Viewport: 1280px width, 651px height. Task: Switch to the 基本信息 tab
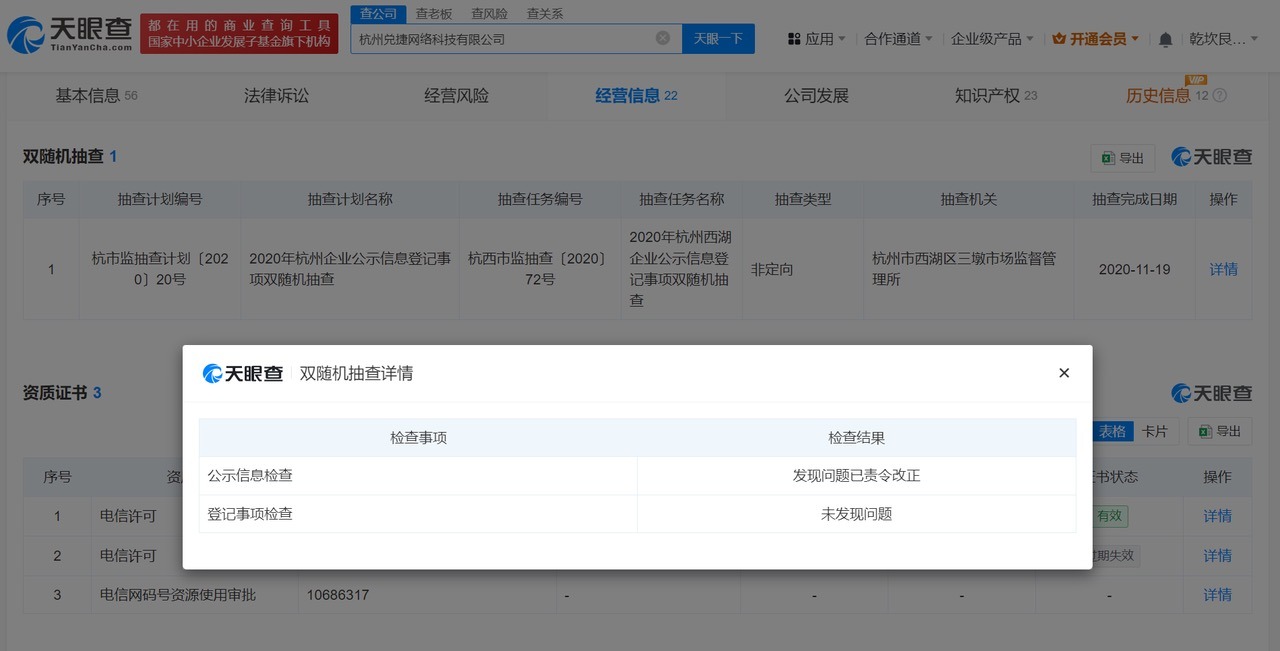pyautogui.click(x=85, y=94)
